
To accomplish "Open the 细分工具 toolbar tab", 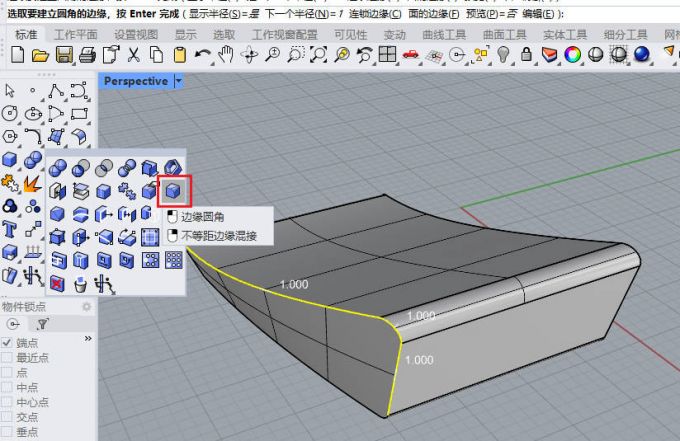I will tap(625, 34).
